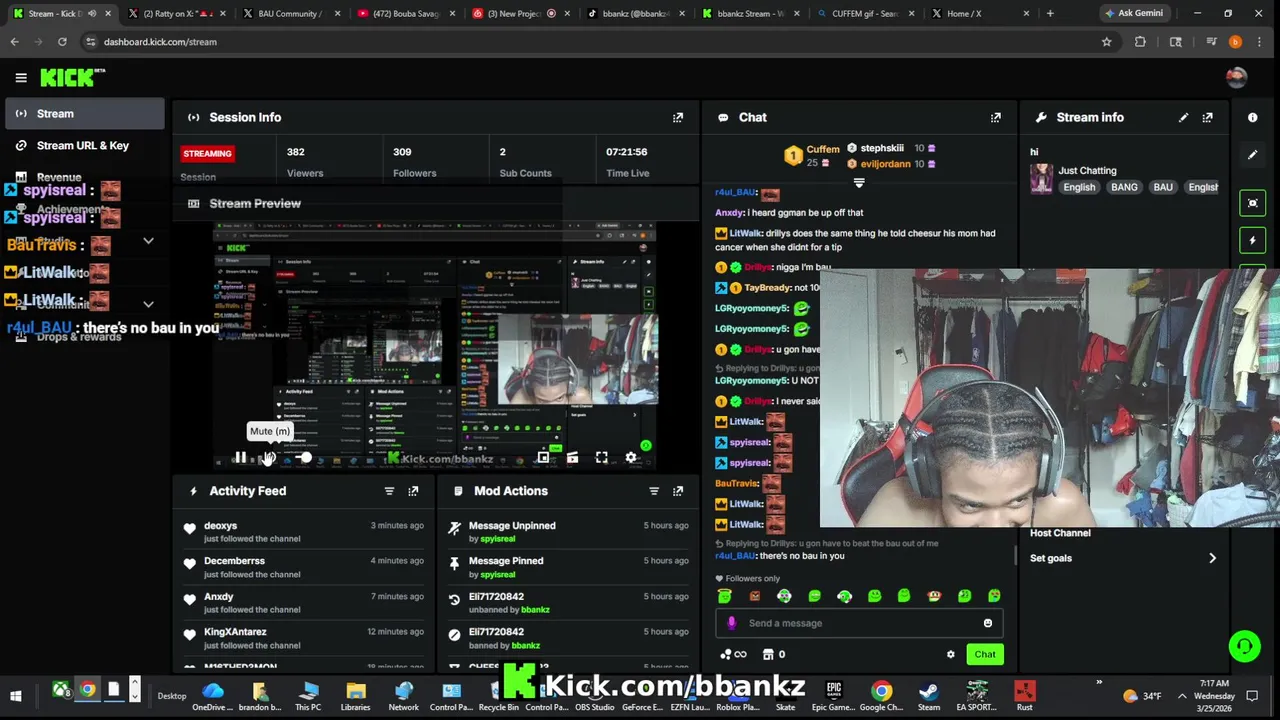
Task: Open stream preview player settings gear
Action: click(x=630, y=457)
